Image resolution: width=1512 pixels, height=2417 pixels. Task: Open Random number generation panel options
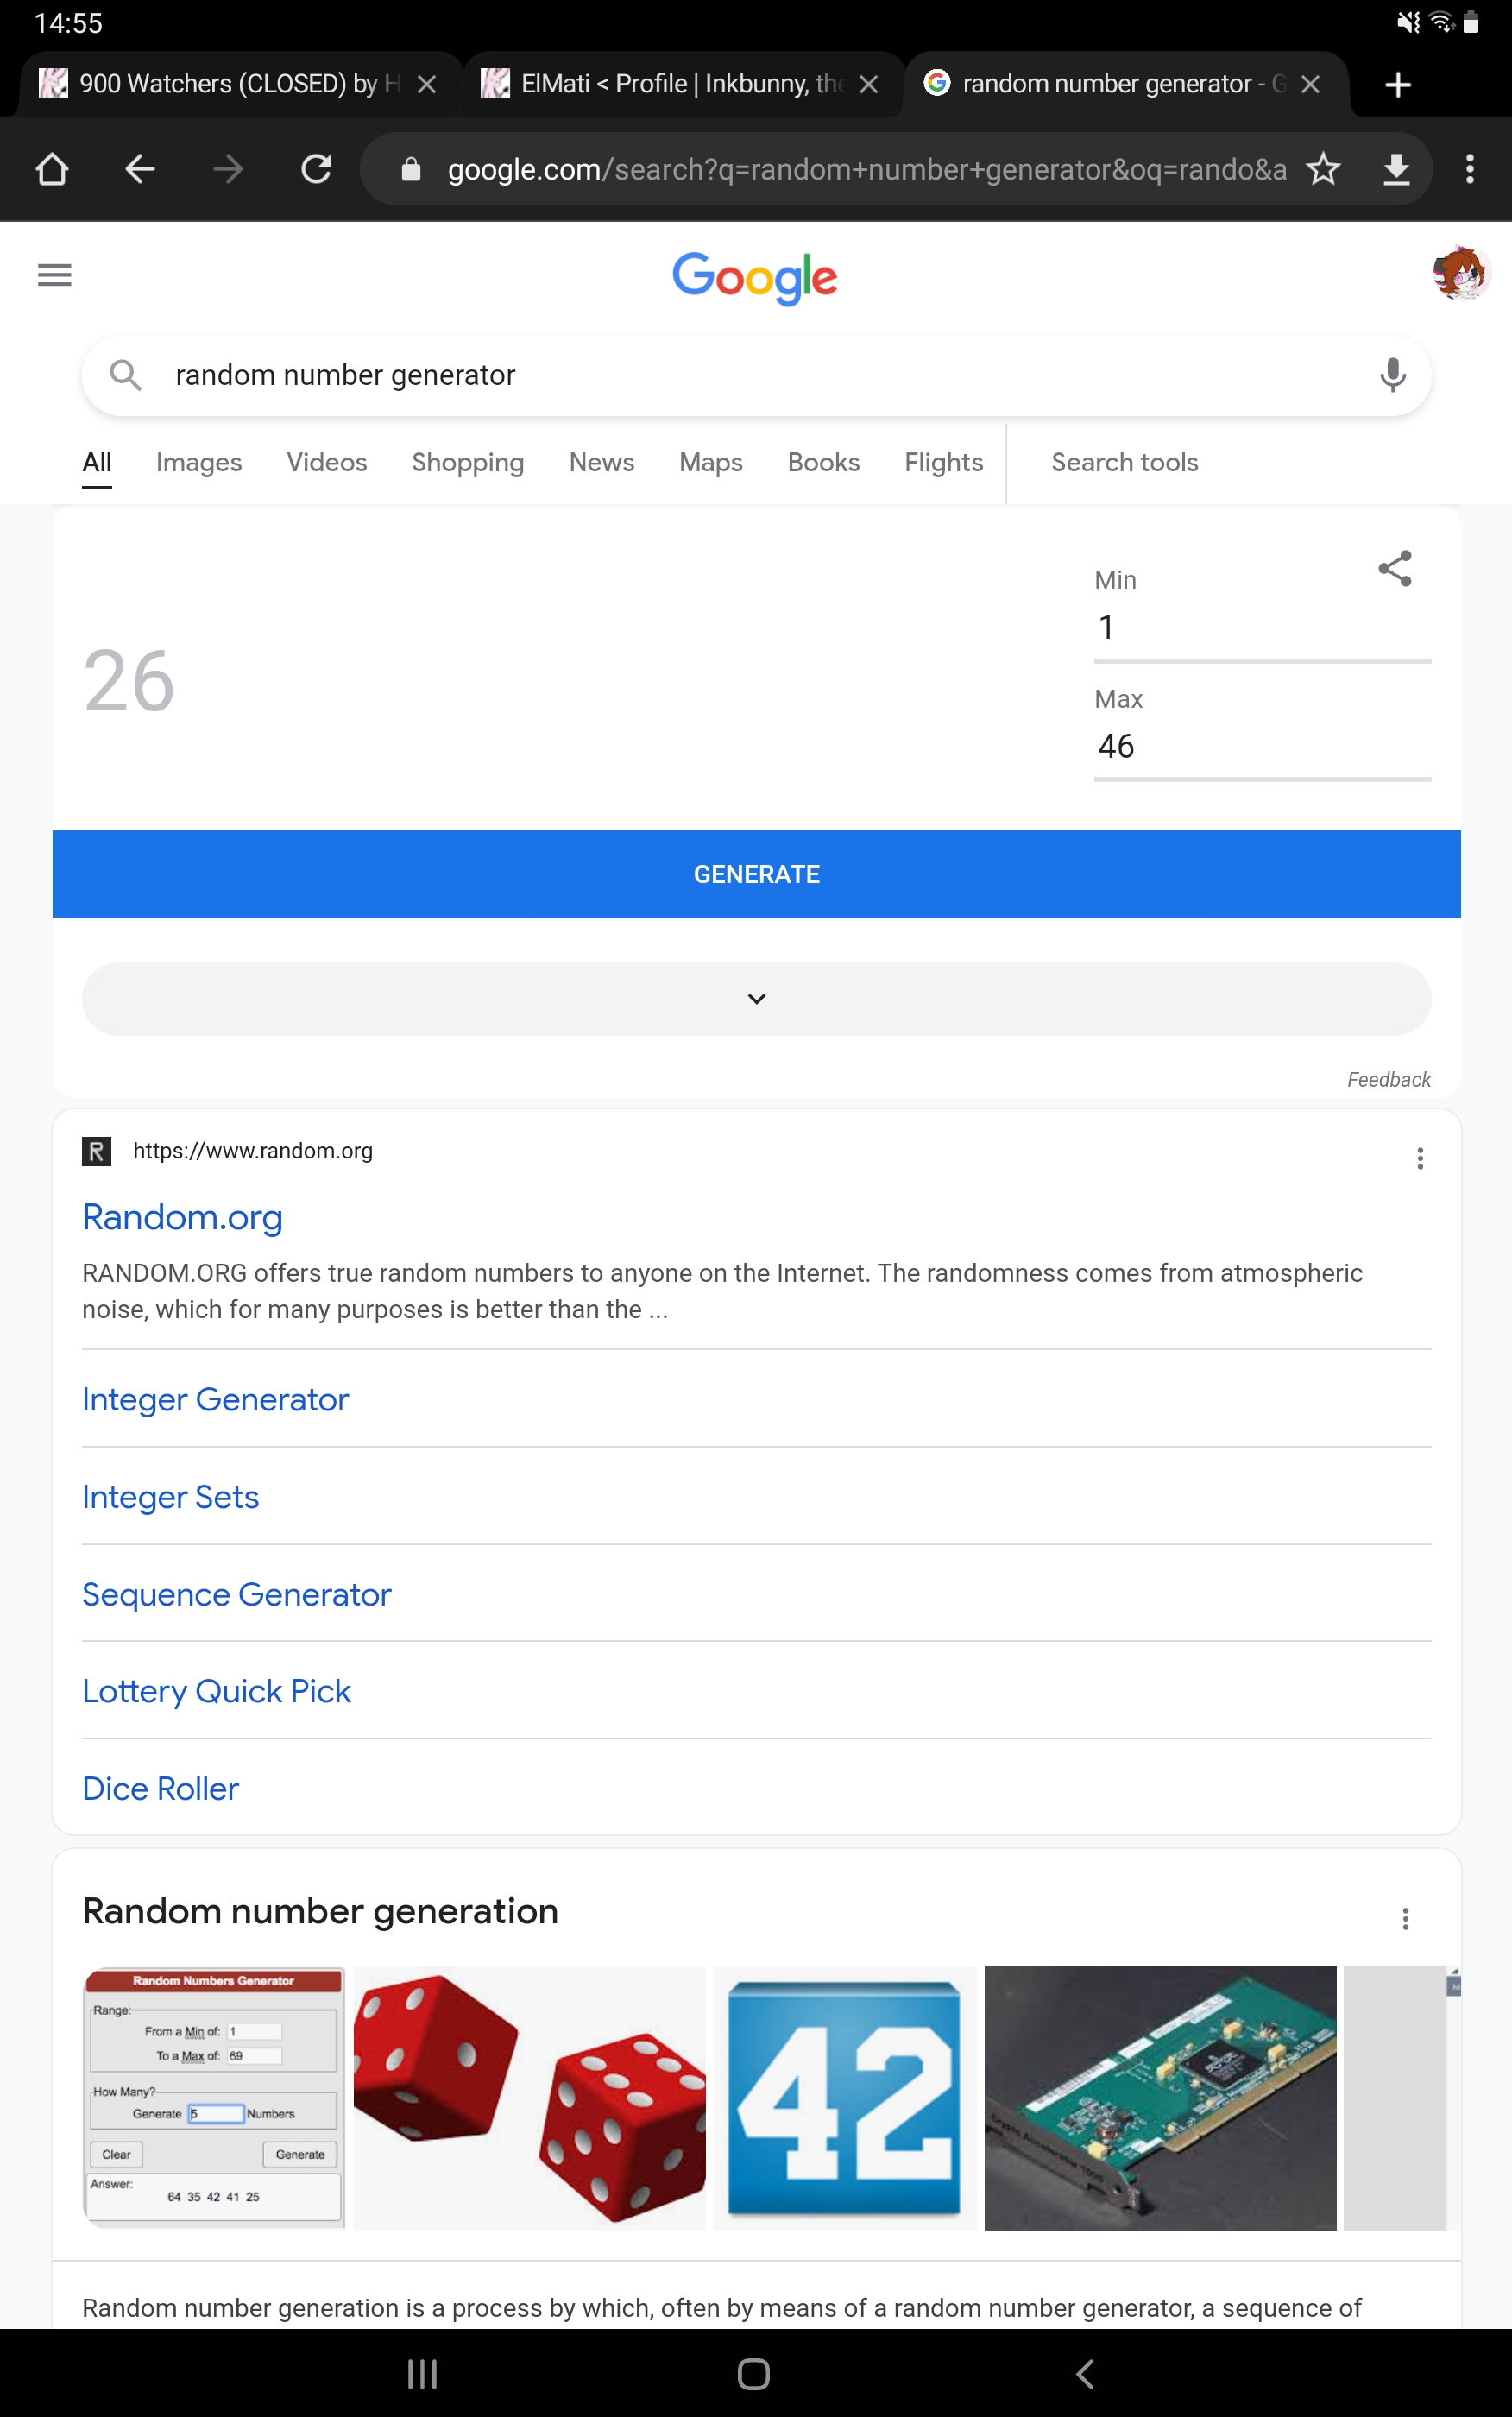1405,1918
